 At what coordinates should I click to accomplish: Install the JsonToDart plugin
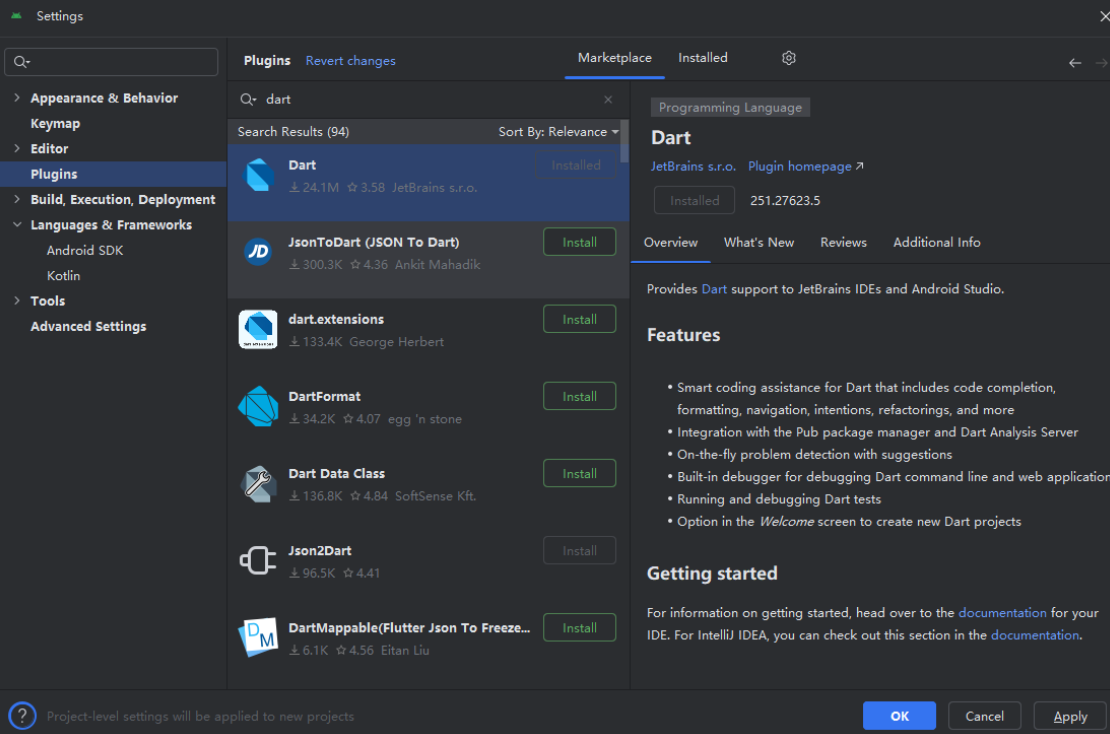(579, 242)
